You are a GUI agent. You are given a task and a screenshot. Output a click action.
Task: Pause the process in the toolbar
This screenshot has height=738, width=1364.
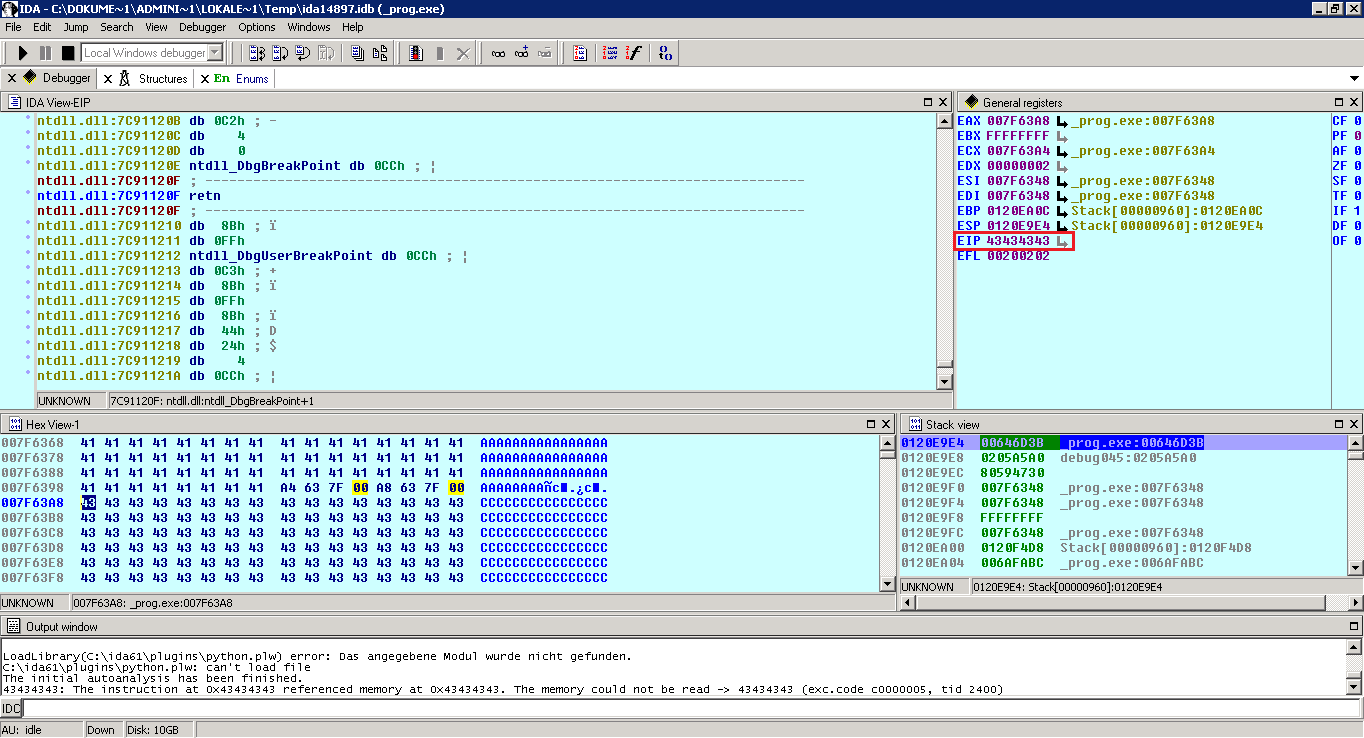click(45, 53)
